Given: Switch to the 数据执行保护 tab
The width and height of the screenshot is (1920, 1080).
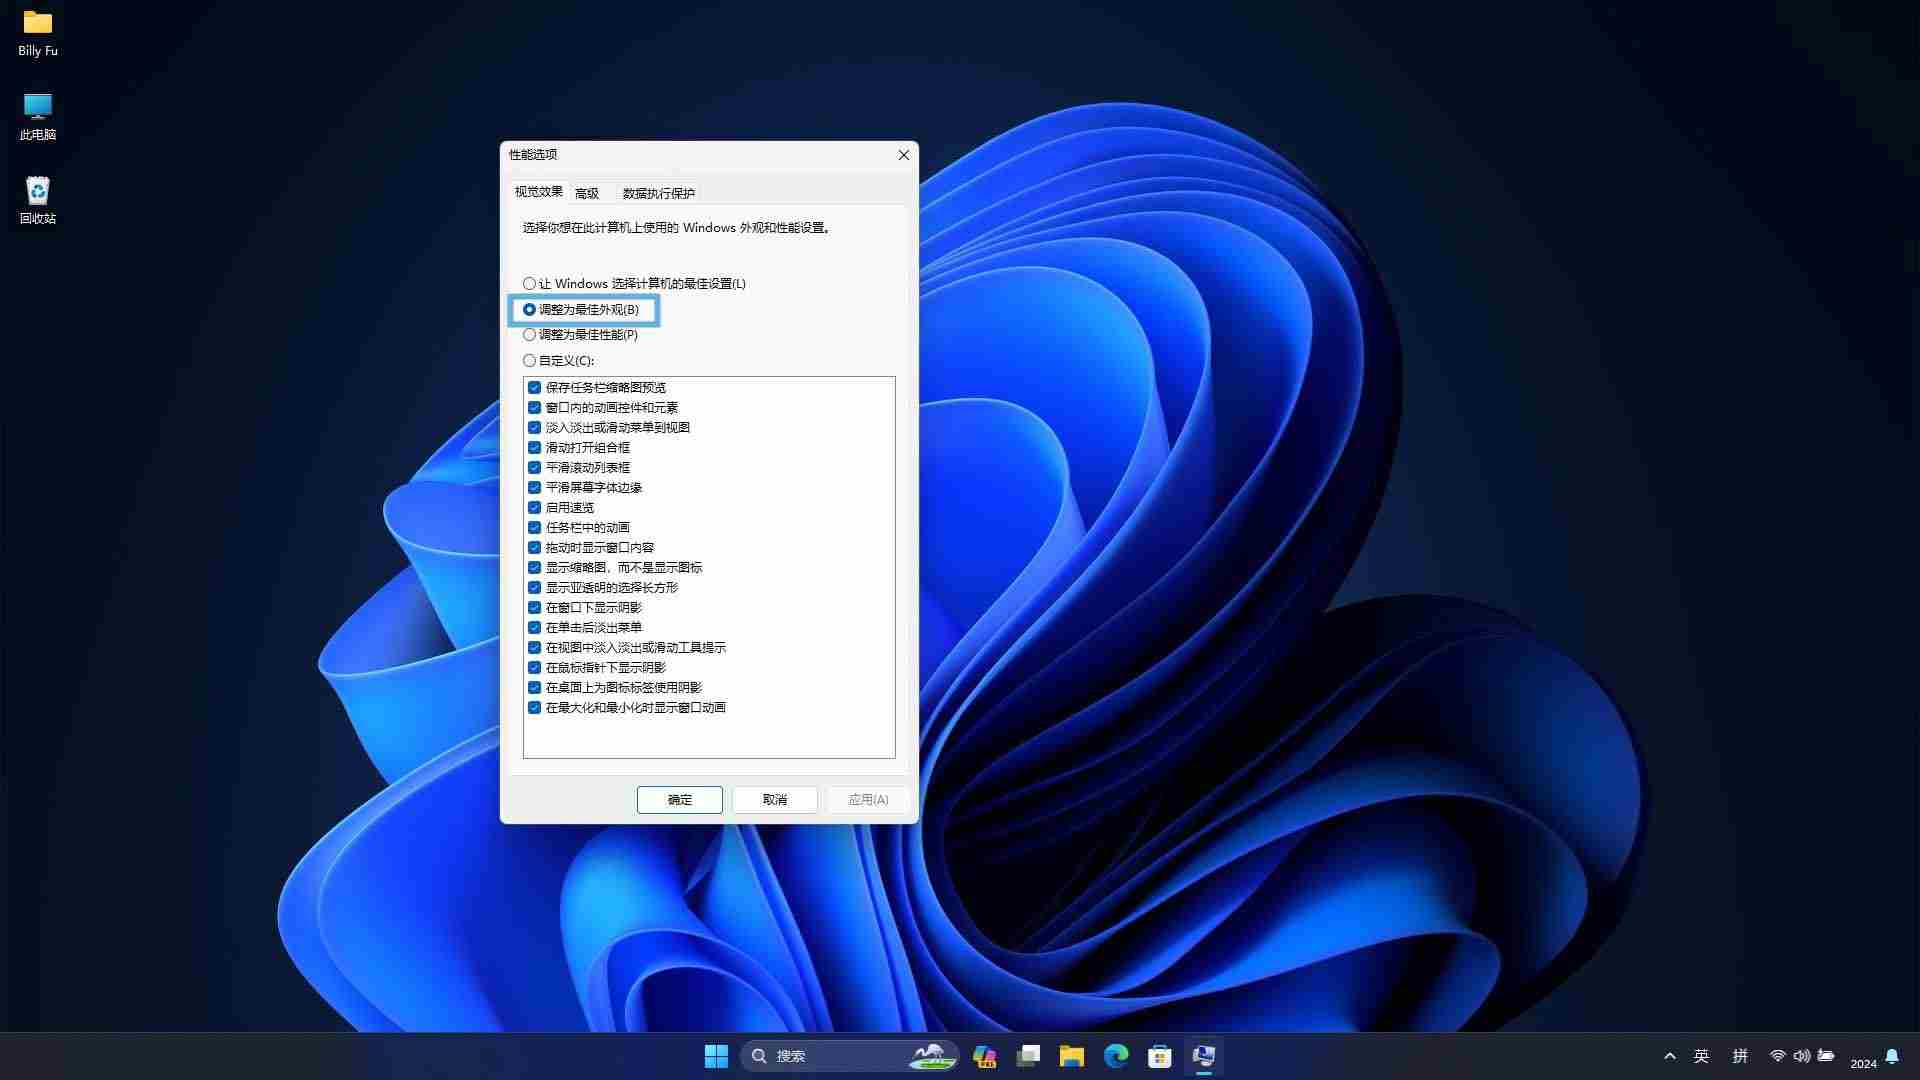Looking at the screenshot, I should [x=658, y=193].
